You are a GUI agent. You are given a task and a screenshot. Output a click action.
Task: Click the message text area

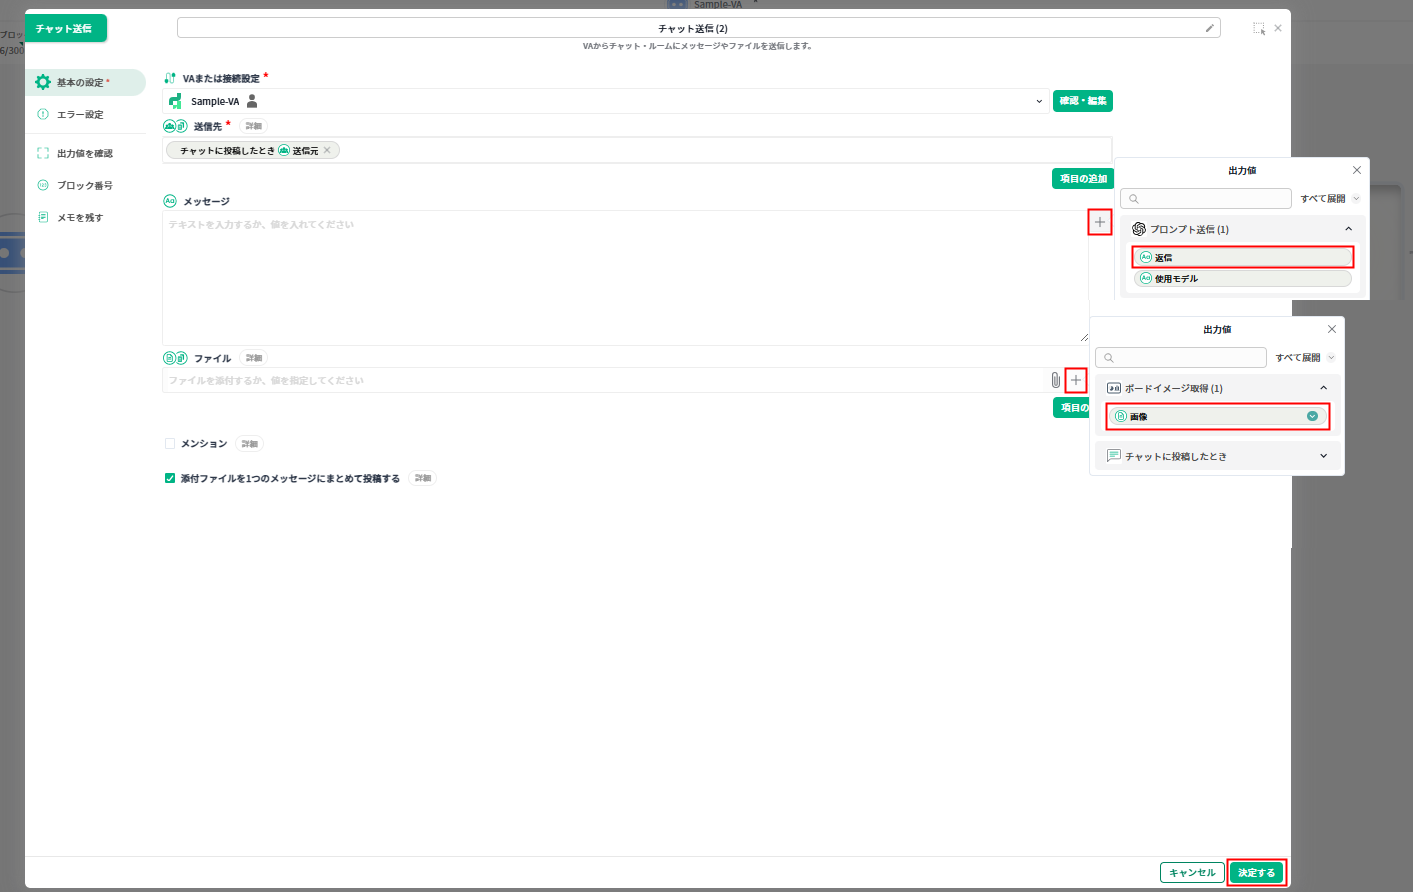click(x=620, y=277)
